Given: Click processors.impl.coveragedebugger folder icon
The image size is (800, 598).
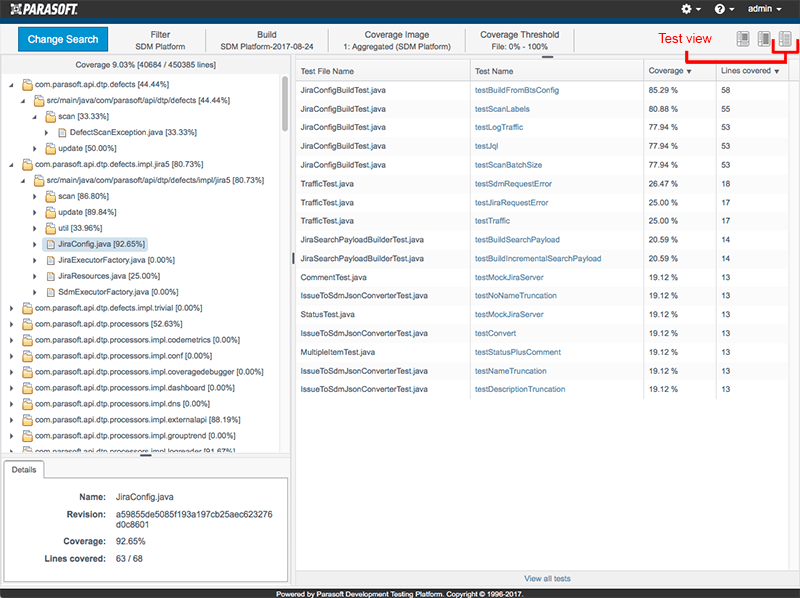Looking at the screenshot, I should click(27, 372).
